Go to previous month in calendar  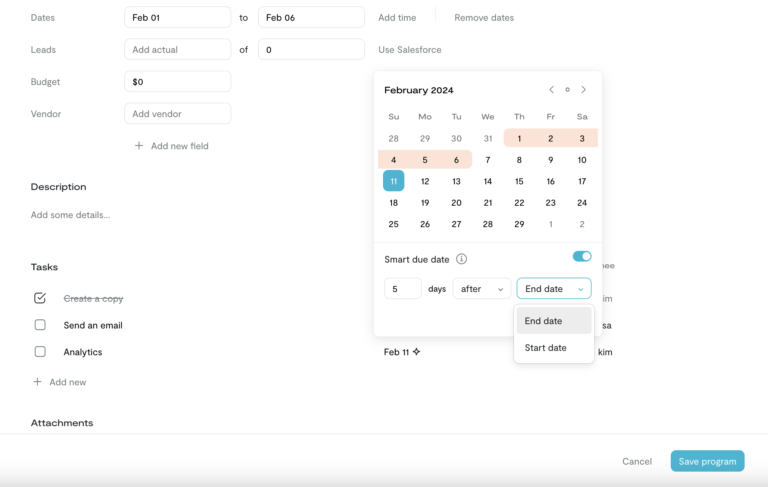(551, 90)
